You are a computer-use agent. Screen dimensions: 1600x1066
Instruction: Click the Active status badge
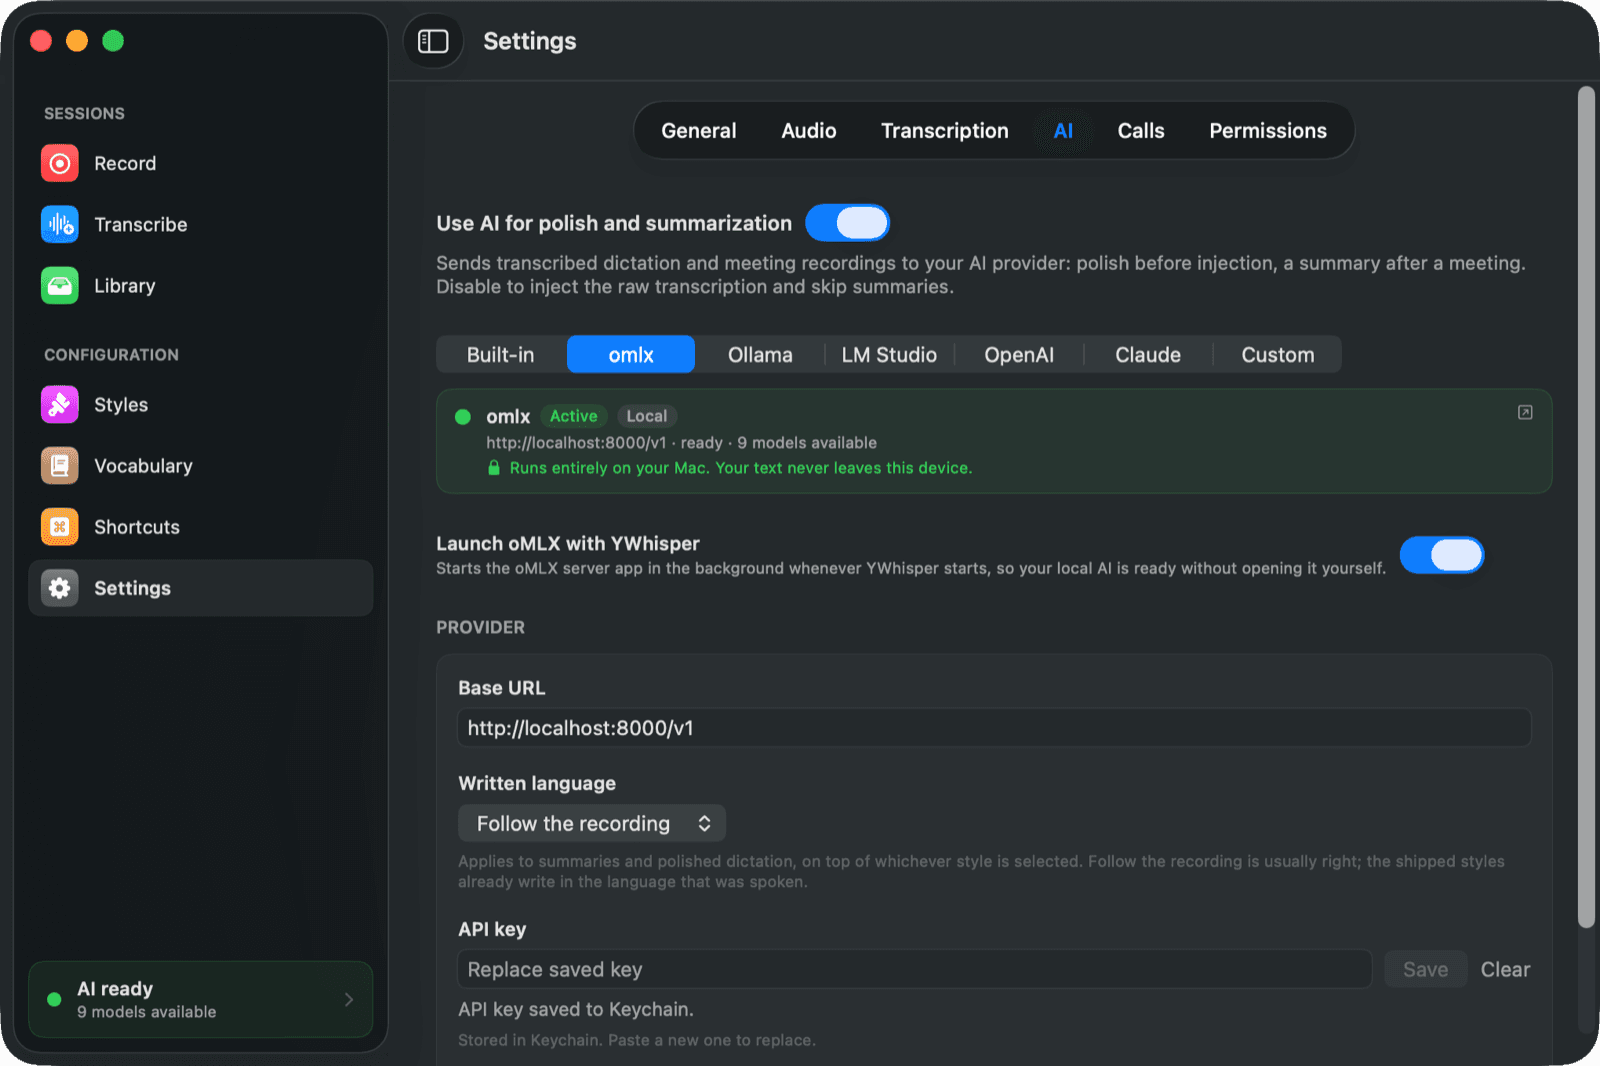click(x=573, y=416)
